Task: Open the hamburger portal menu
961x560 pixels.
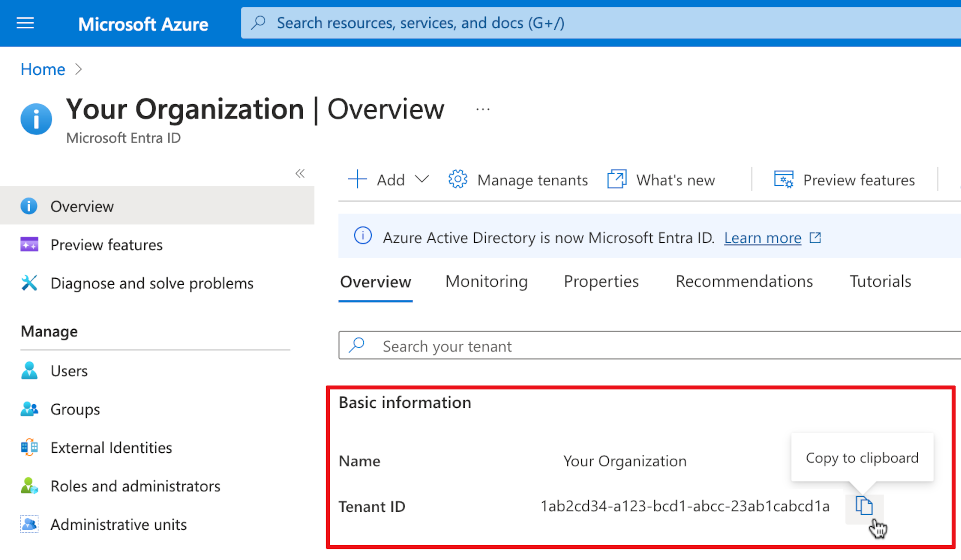Action: (x=26, y=23)
